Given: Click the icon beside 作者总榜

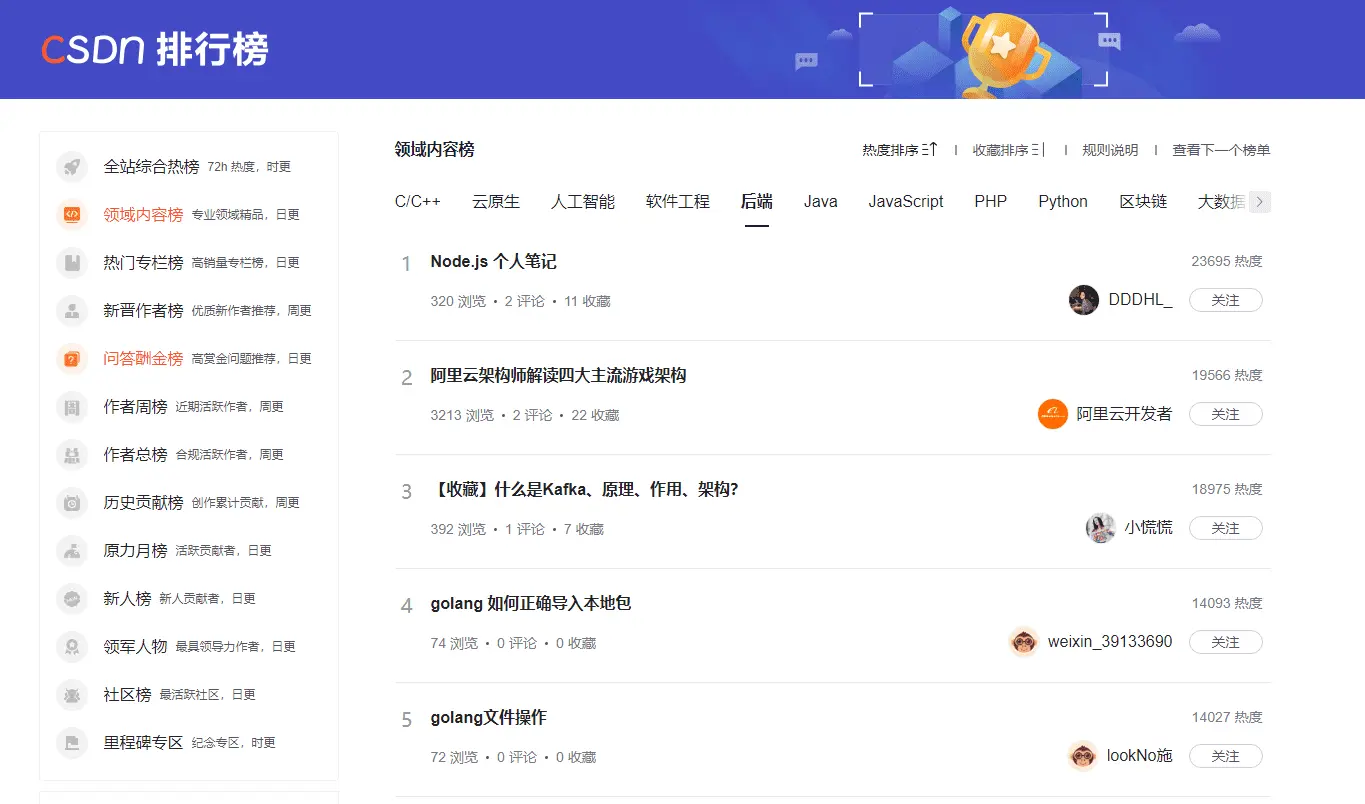Looking at the screenshot, I should pos(72,455).
